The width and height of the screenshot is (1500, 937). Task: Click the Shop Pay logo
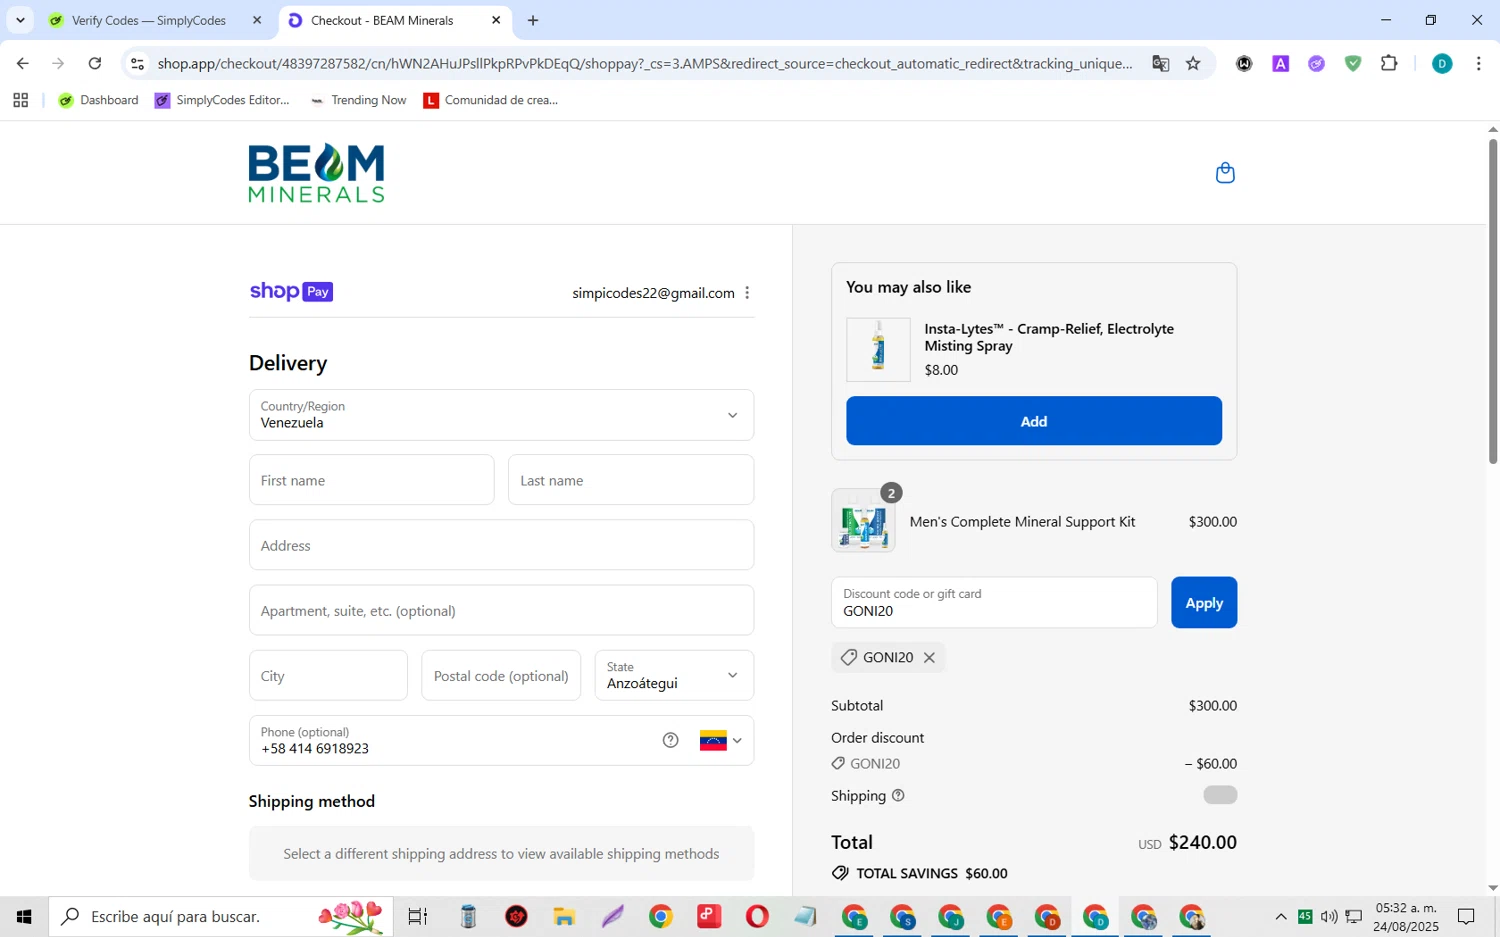291,291
